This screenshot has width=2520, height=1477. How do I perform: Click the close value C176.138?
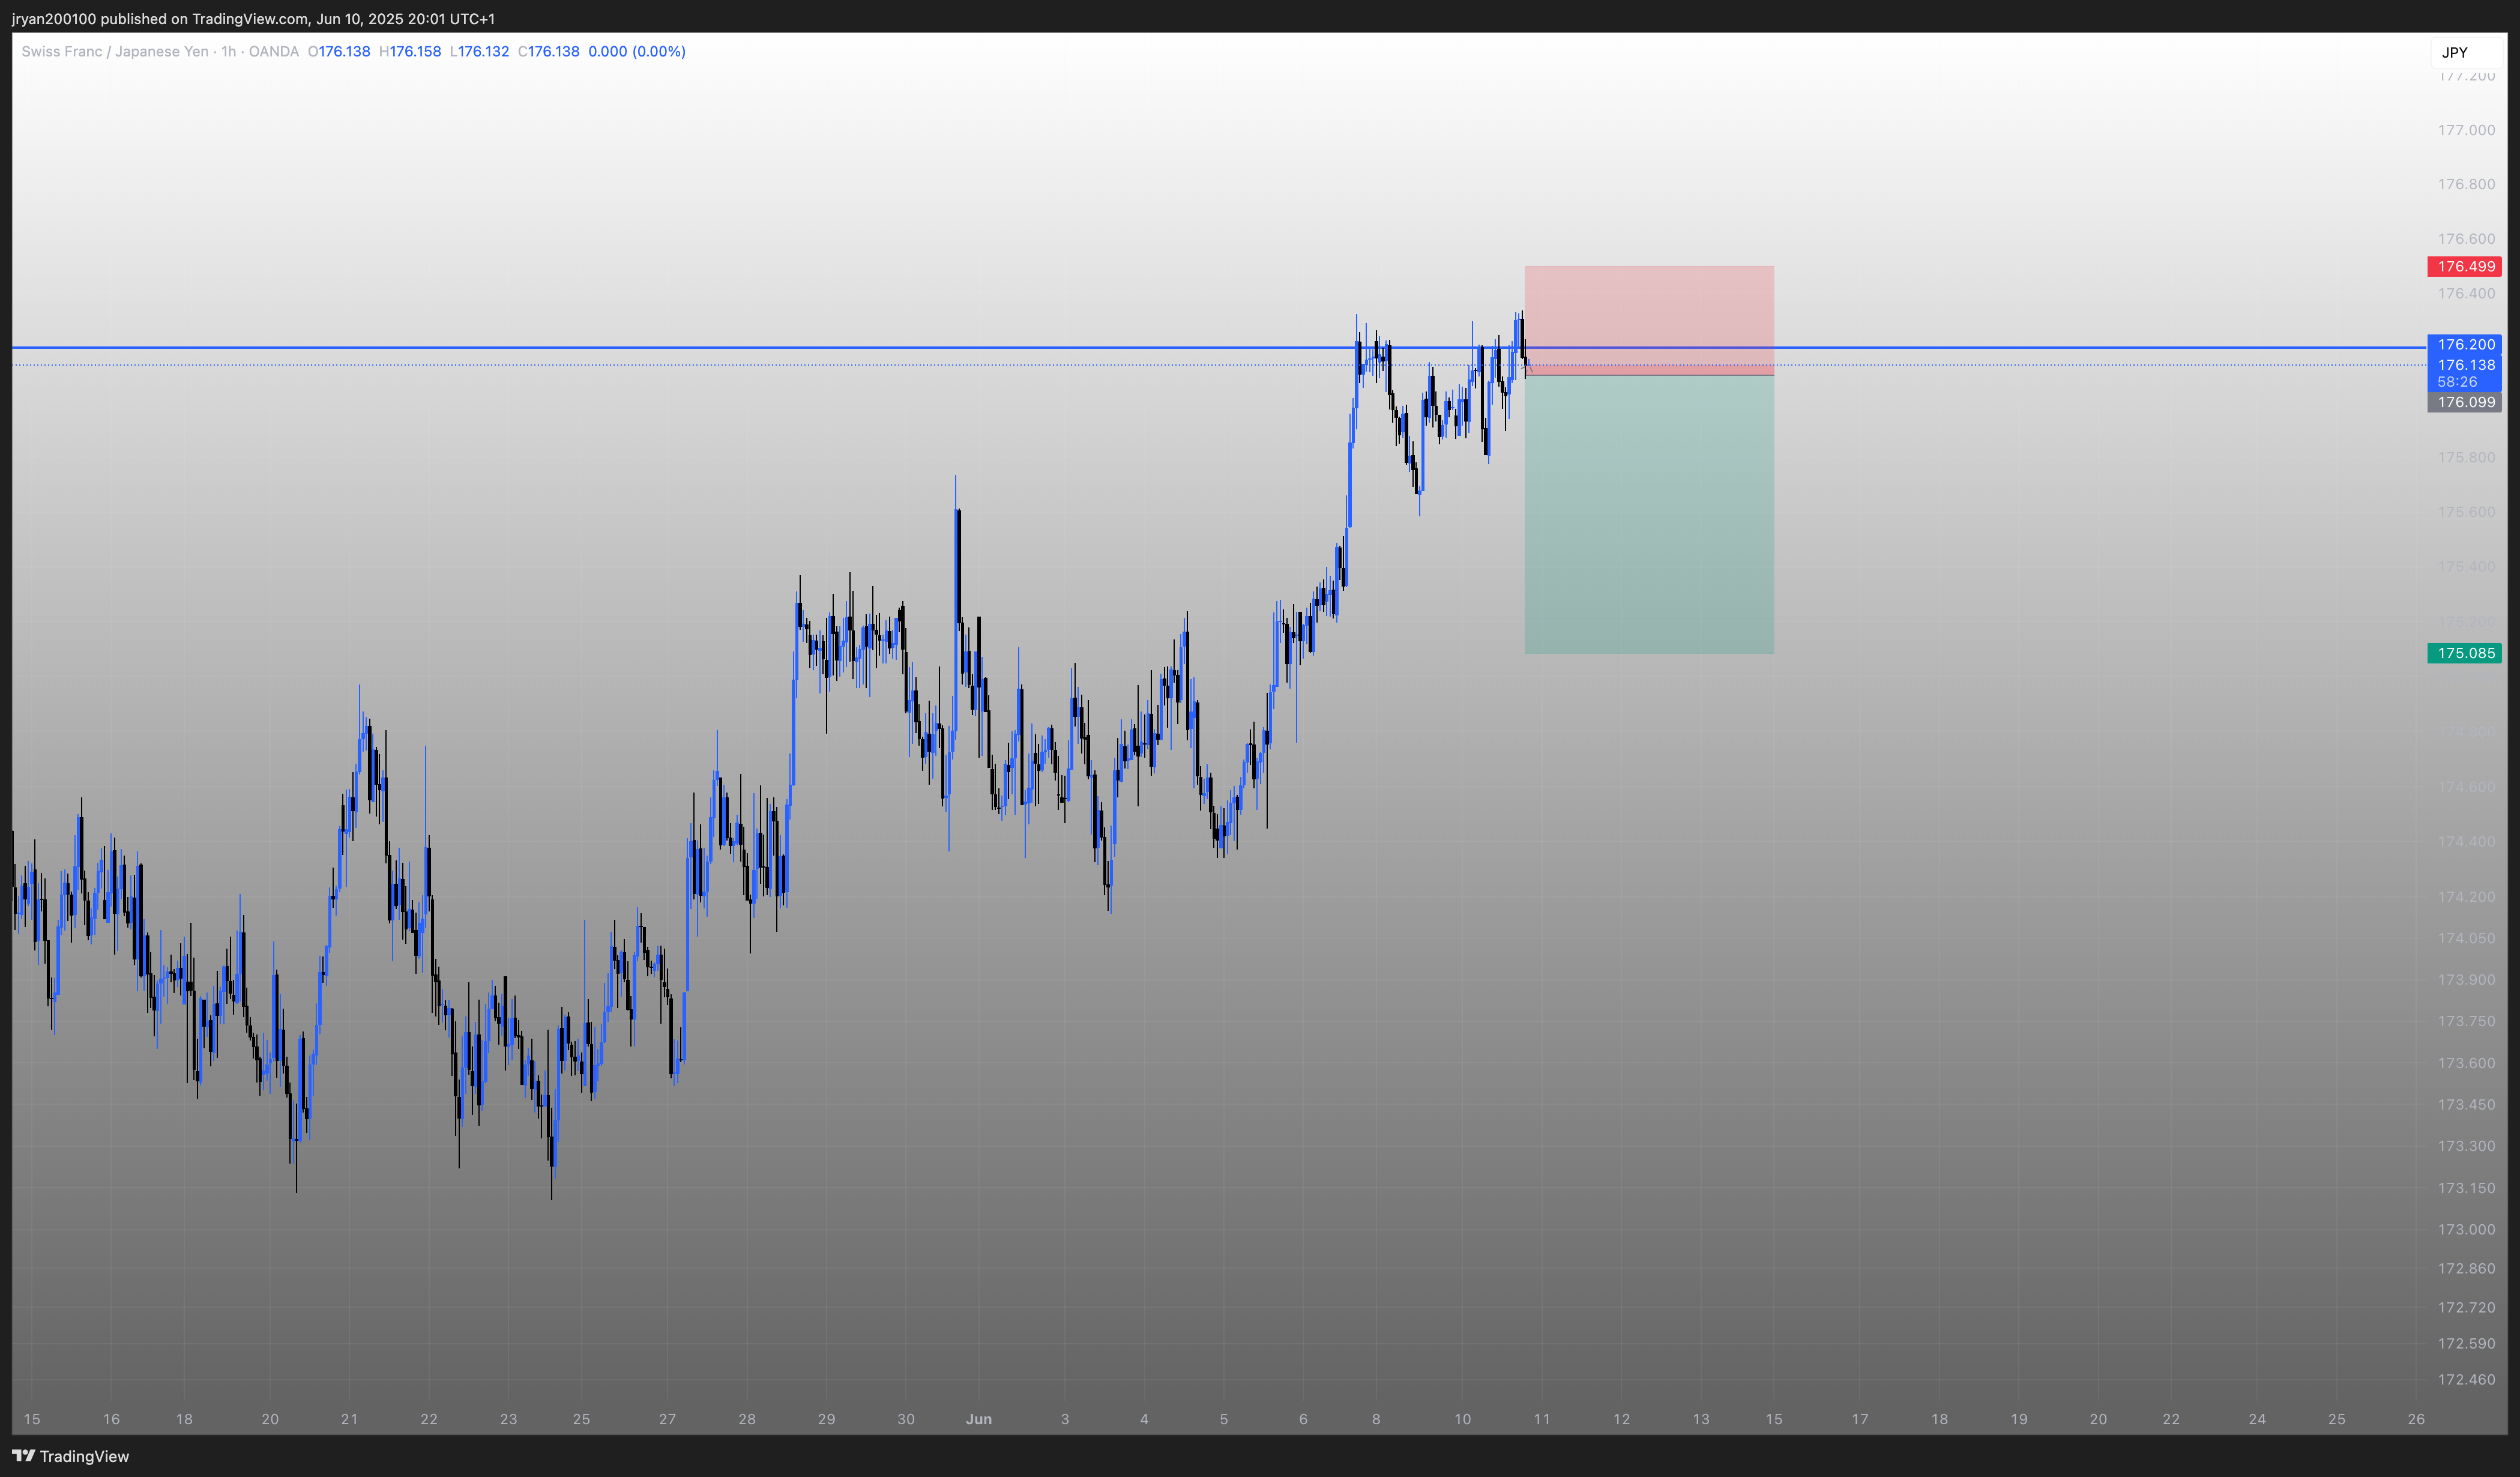click(x=549, y=51)
